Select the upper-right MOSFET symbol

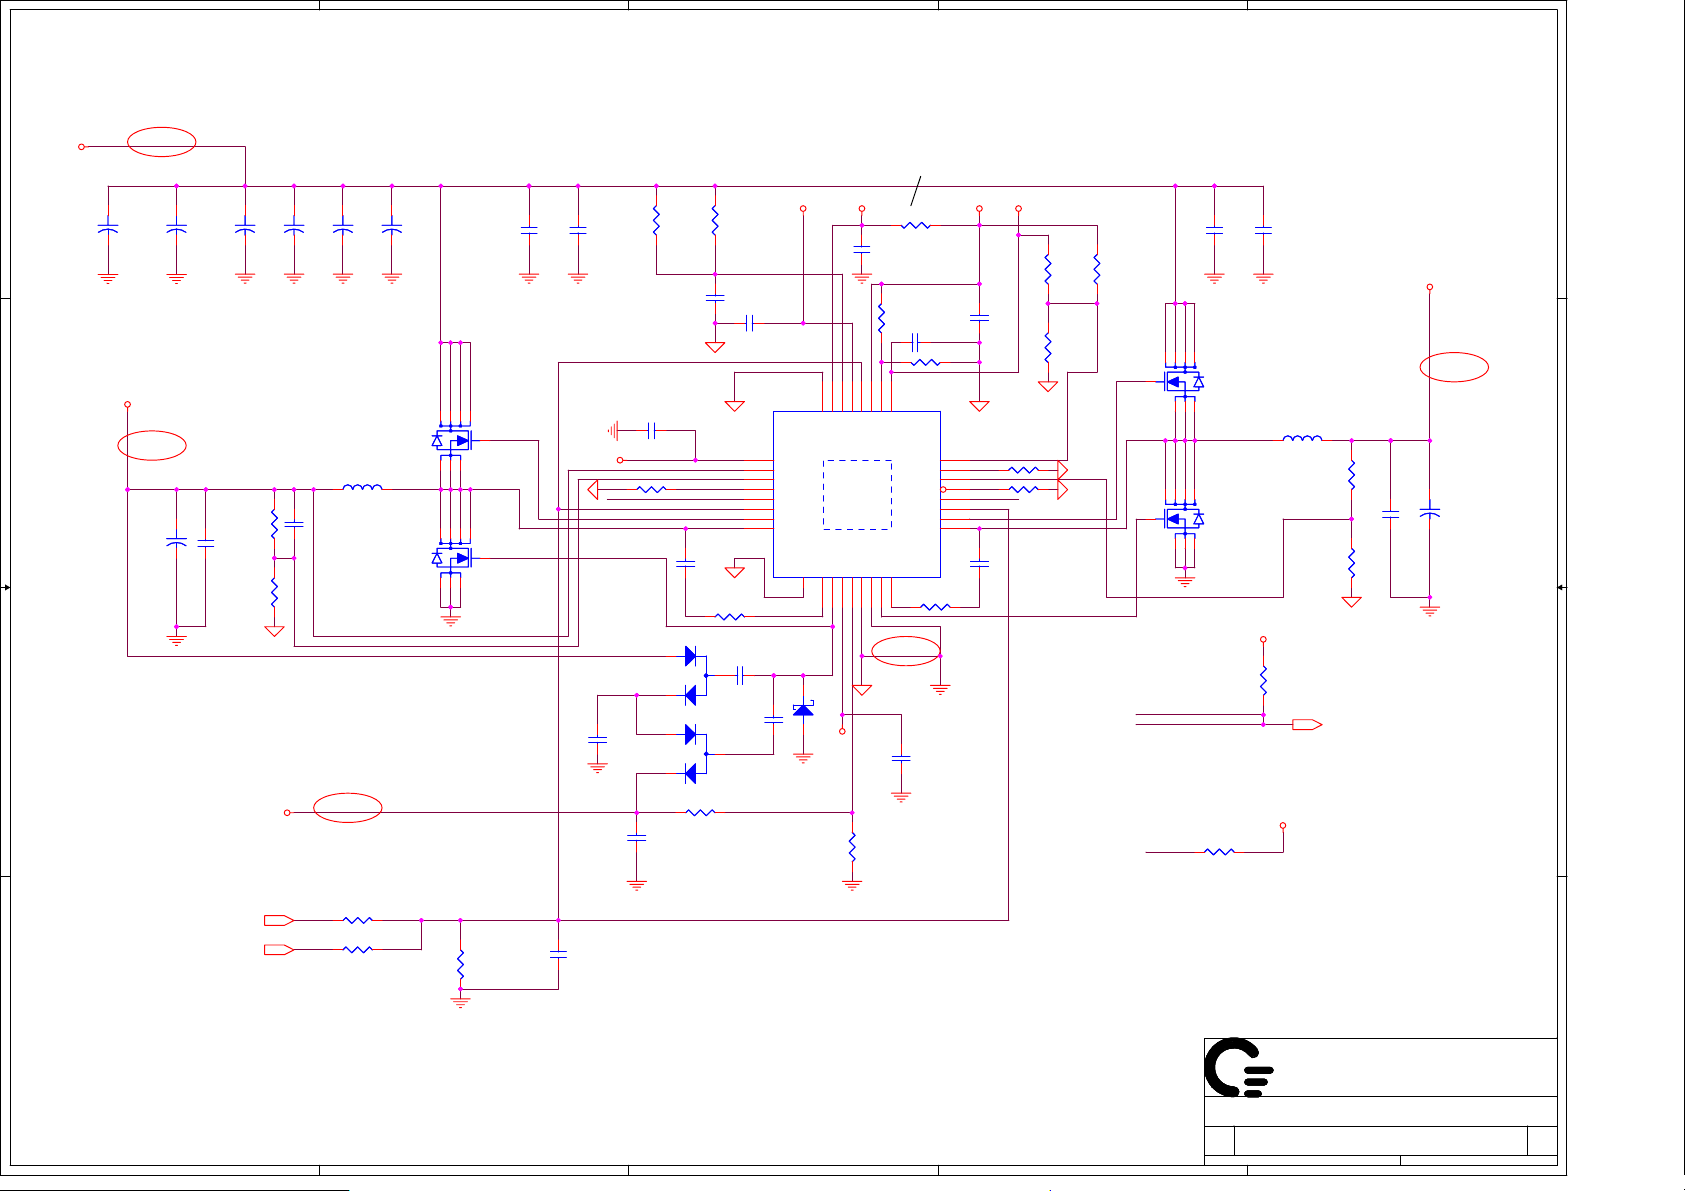point(1184,381)
